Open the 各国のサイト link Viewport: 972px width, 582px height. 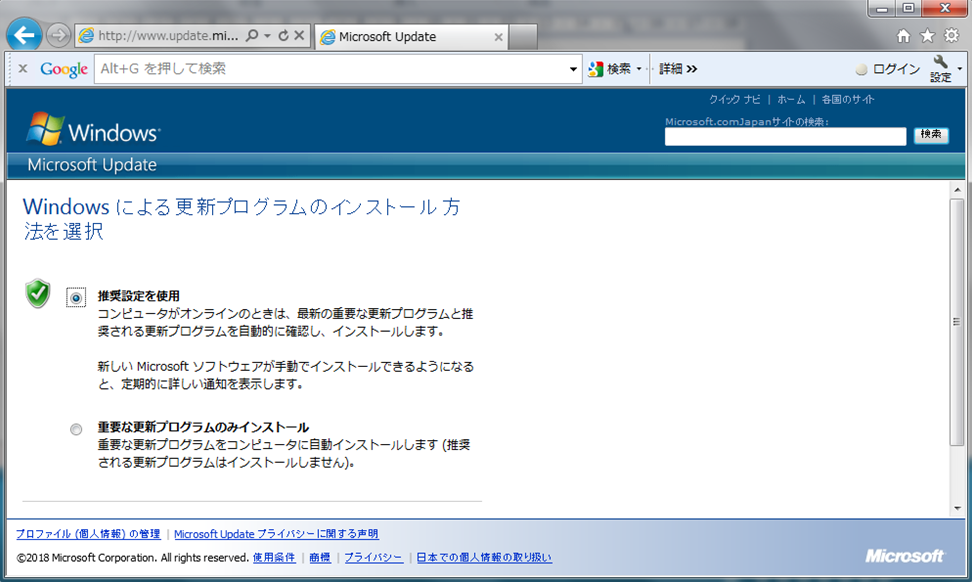[847, 99]
